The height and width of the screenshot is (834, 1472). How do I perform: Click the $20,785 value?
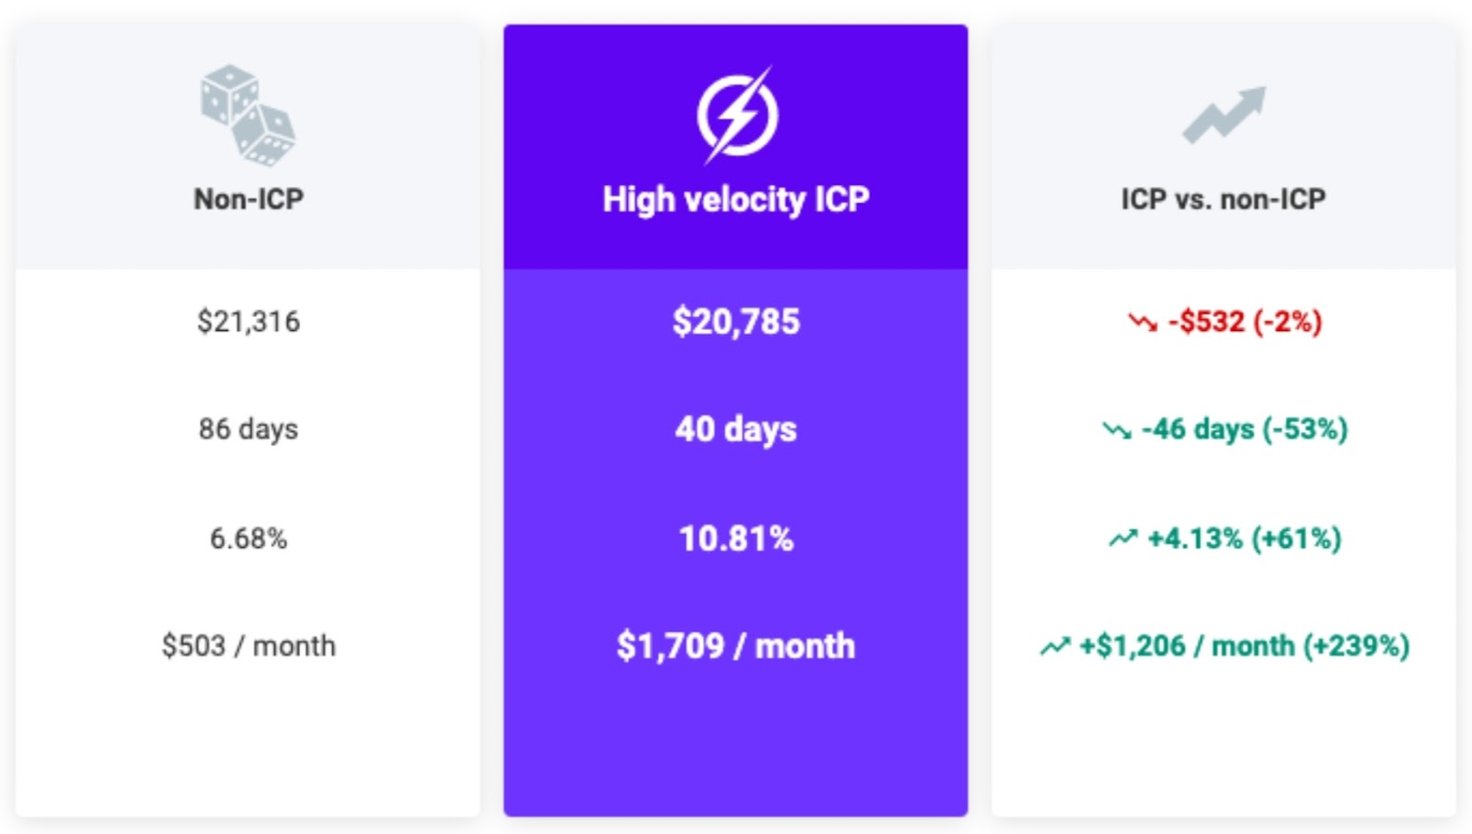pyautogui.click(x=736, y=322)
